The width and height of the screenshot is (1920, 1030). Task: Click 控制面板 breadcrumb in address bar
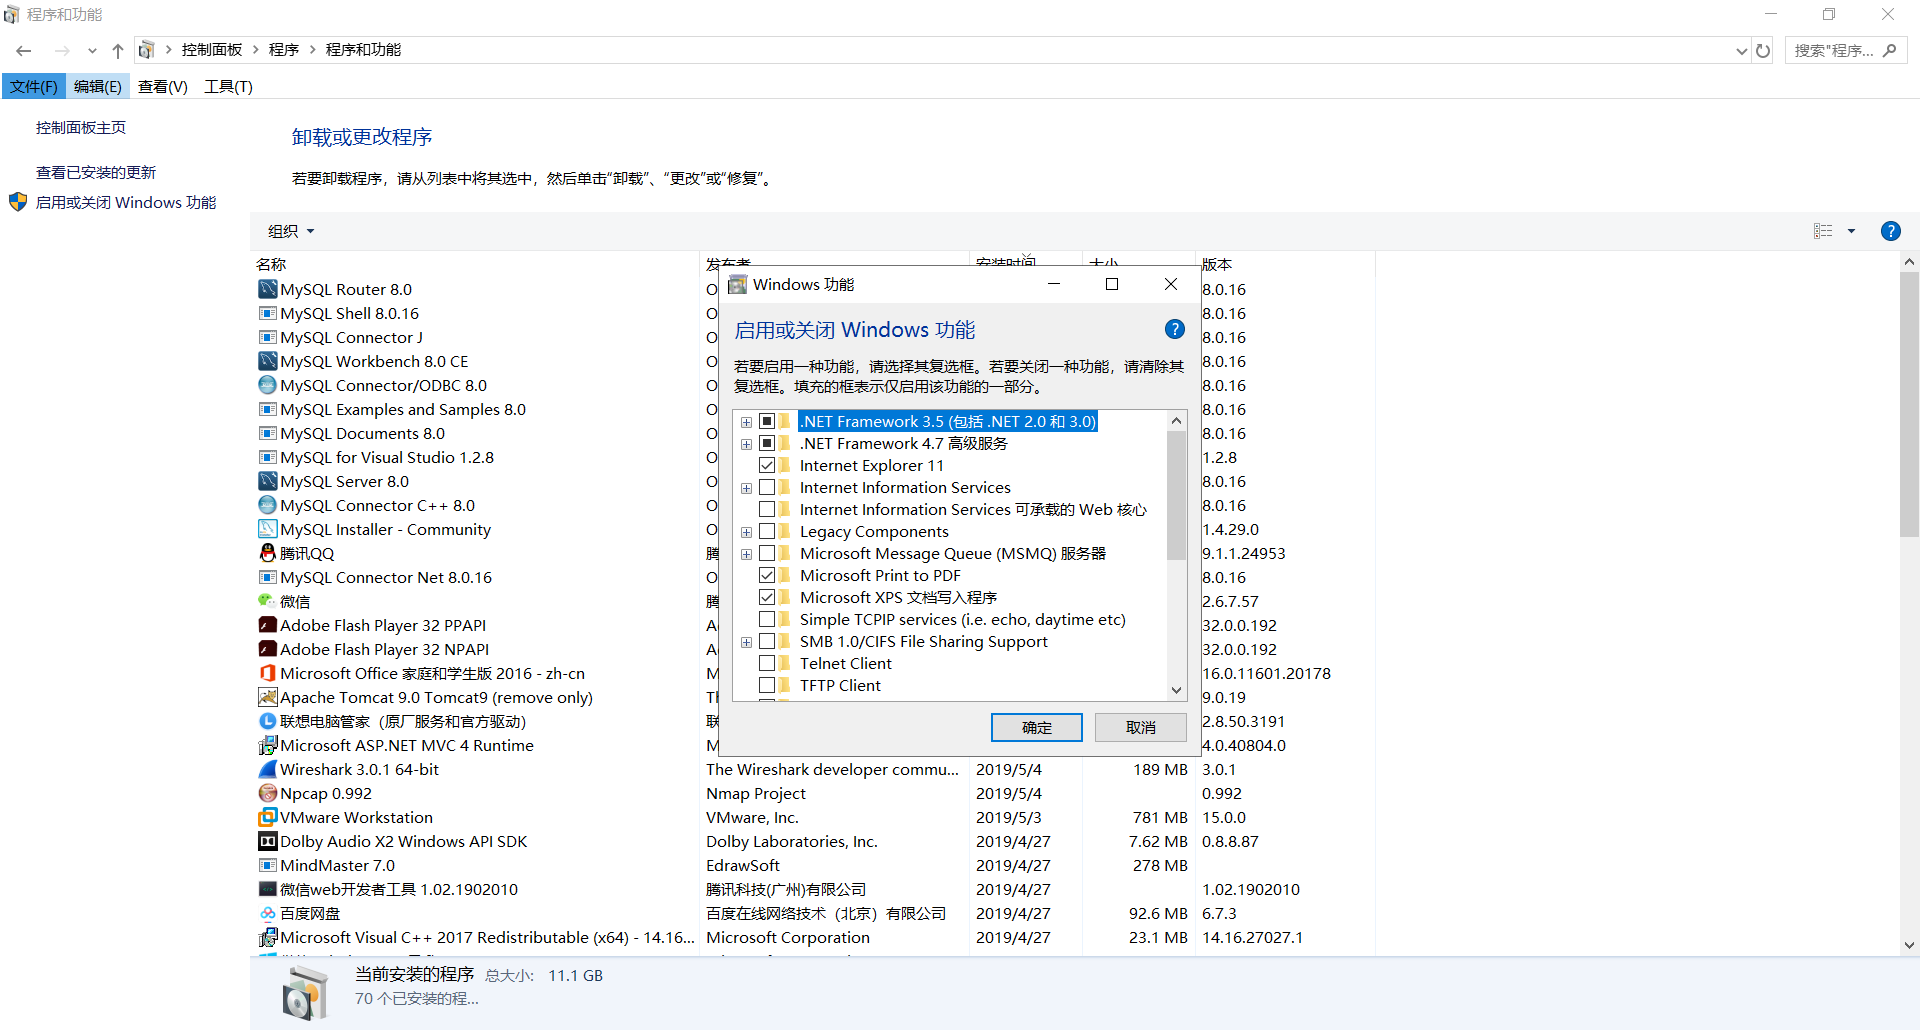212,50
